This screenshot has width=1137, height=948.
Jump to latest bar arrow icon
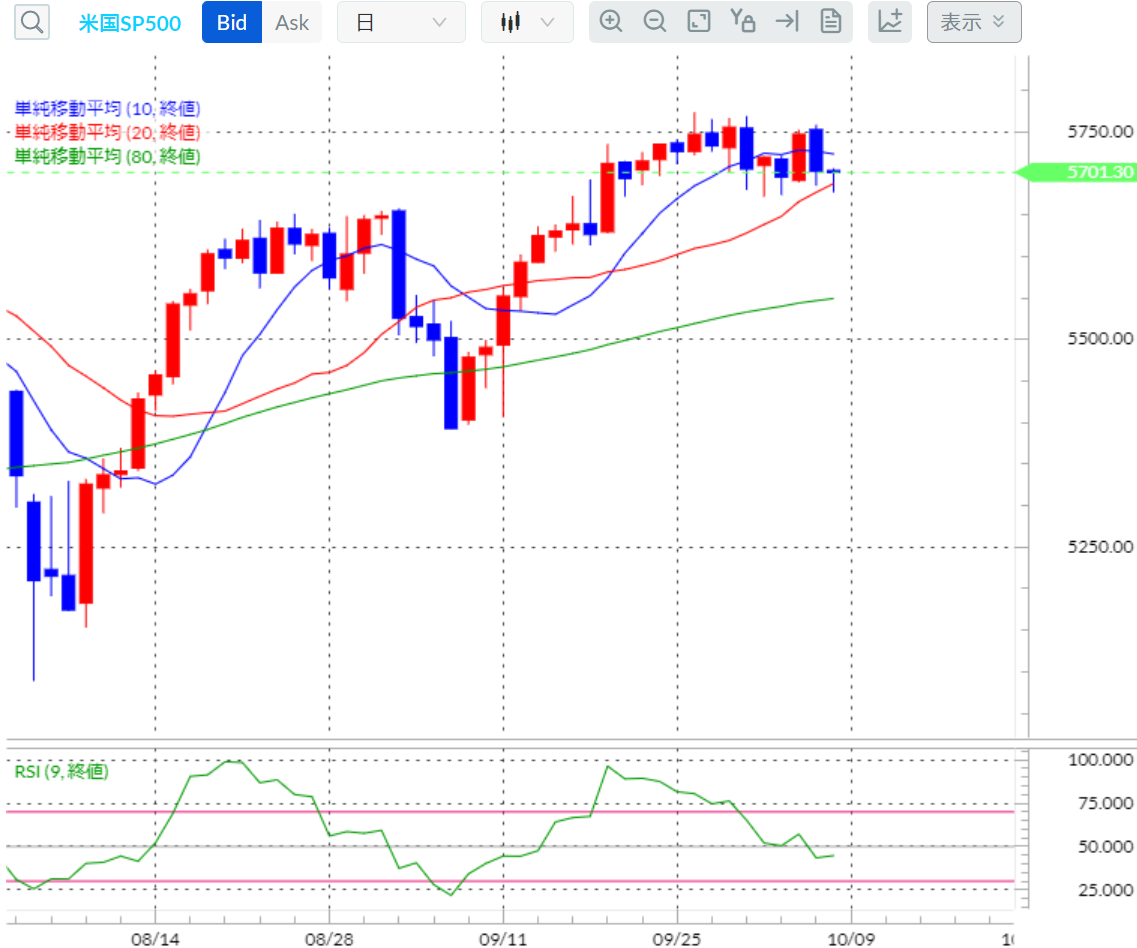coord(787,22)
